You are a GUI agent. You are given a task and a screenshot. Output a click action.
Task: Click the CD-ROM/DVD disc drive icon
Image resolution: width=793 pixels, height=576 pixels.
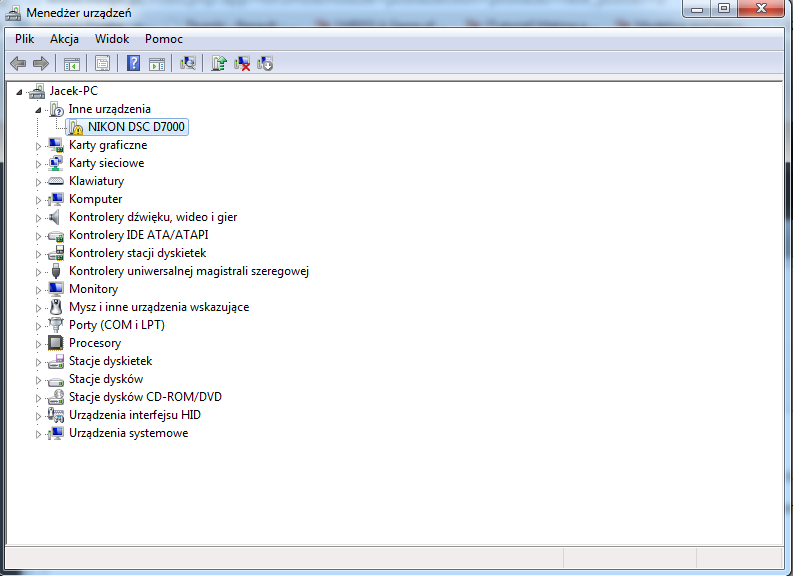56,397
